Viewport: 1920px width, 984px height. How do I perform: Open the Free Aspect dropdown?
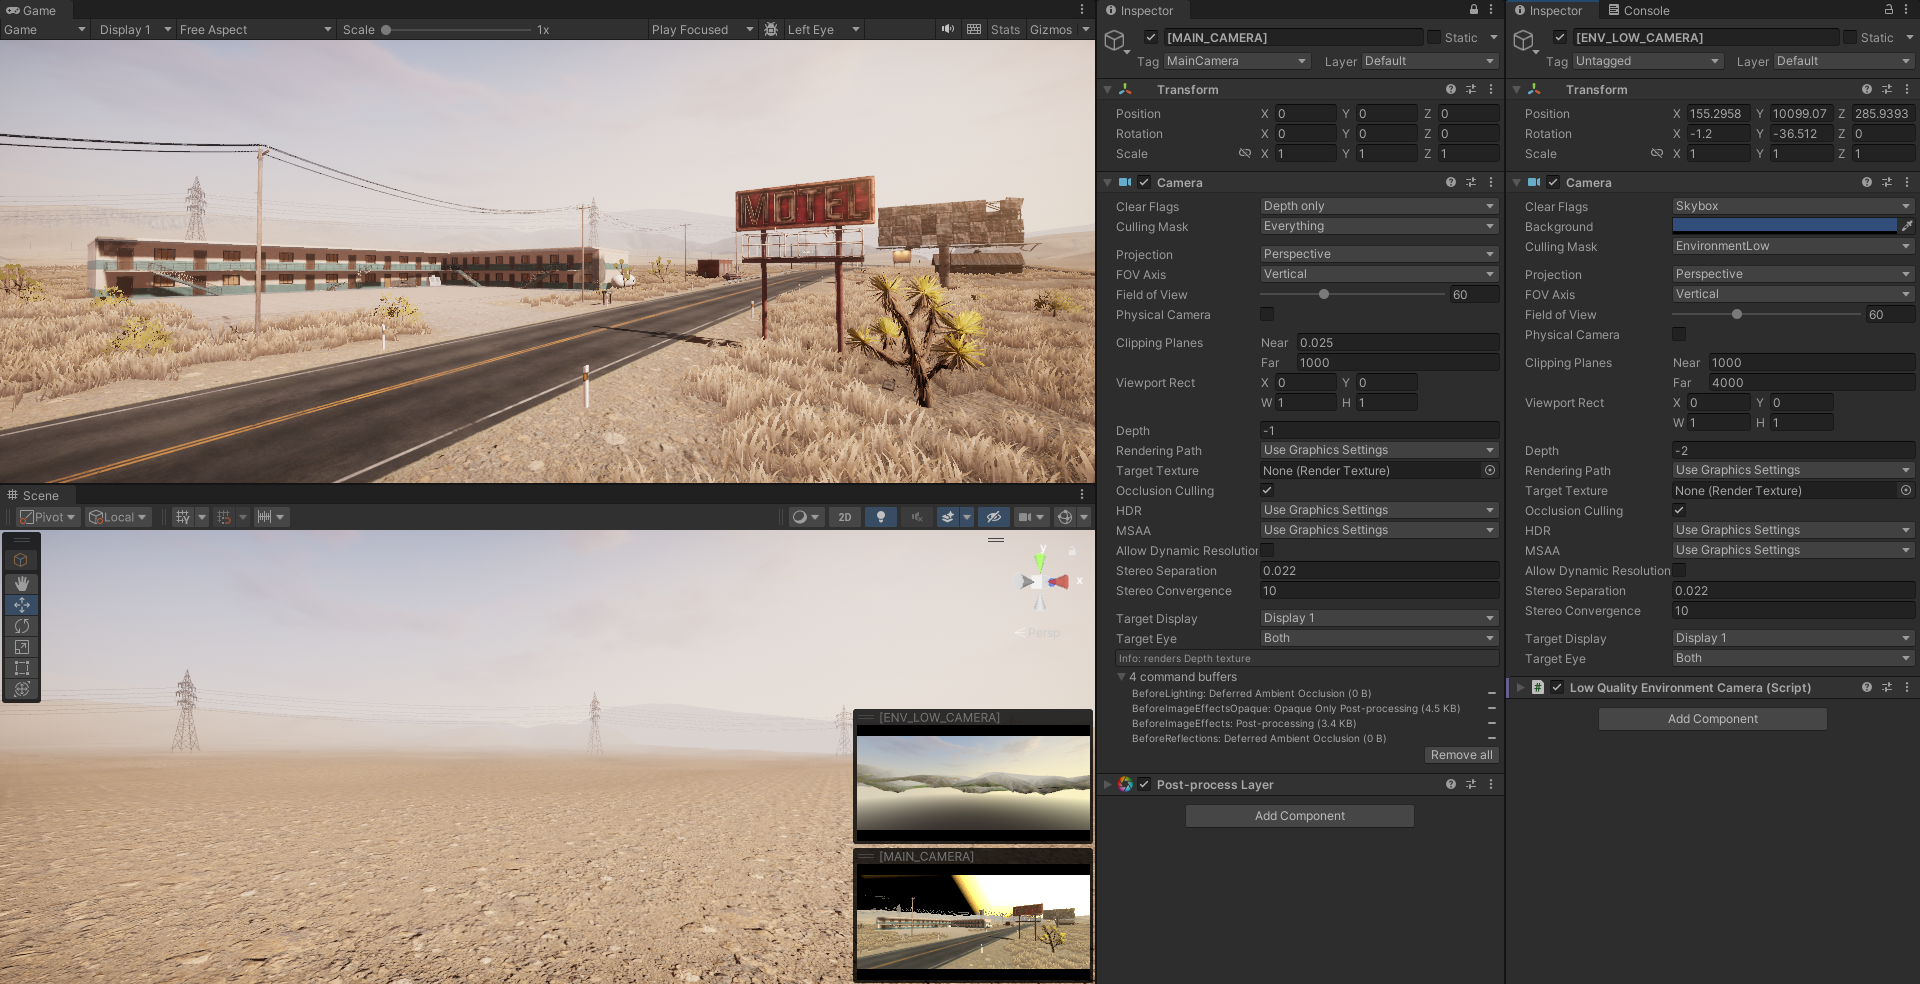pyautogui.click(x=255, y=29)
